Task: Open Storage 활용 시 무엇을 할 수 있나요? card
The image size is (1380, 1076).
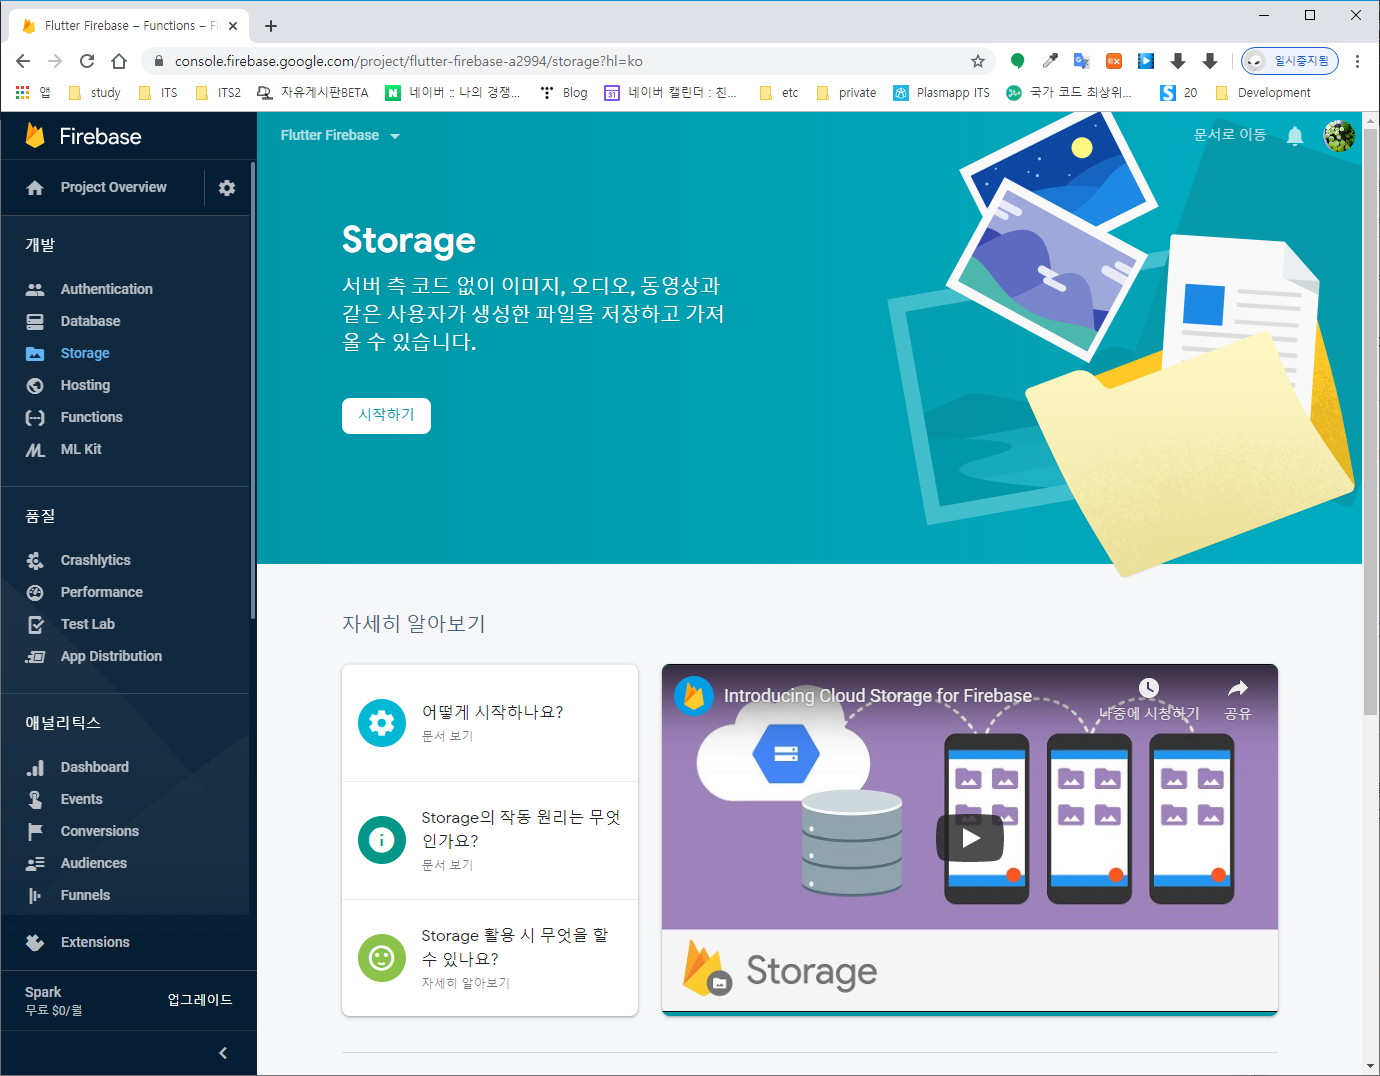Action: (490, 958)
